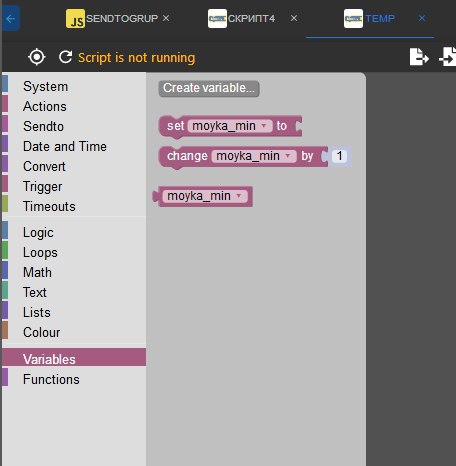
Task: Click the number field showing 1
Action: [x=339, y=156]
